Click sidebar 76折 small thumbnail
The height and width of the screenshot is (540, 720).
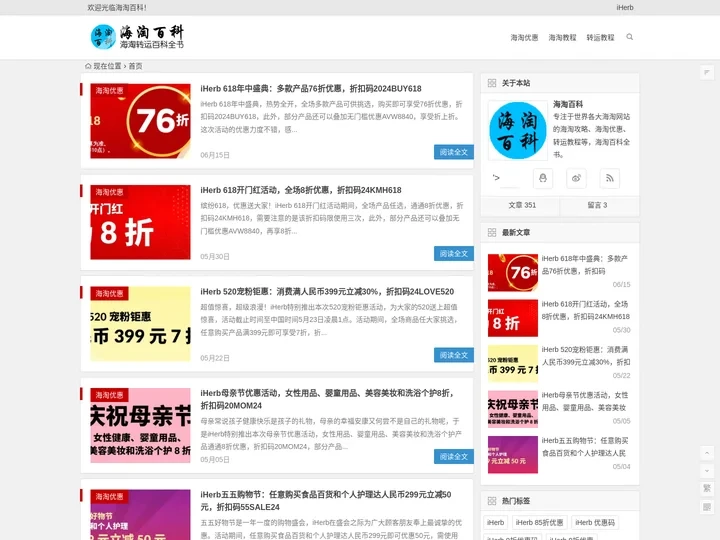(513, 273)
